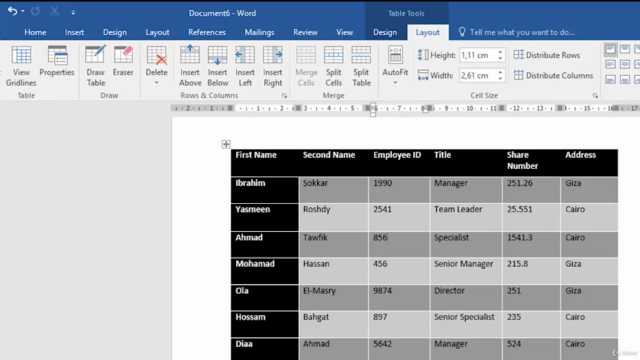Open Customize Quick Access Toolbar dropdown

pyautogui.click(x=73, y=12)
